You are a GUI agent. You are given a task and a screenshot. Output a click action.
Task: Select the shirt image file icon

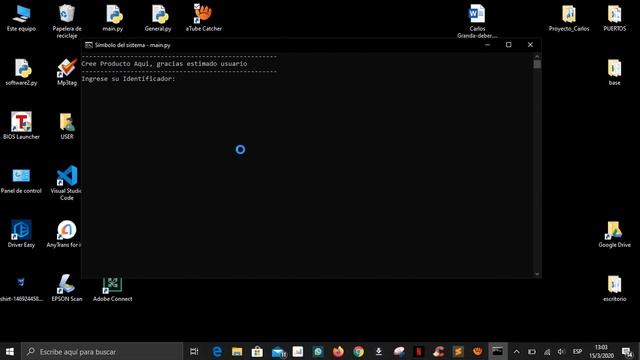pos(21,288)
